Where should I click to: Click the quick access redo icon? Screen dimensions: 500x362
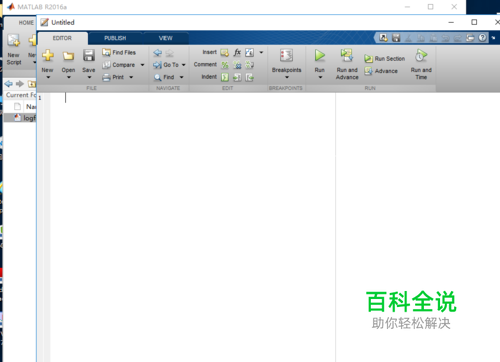tap(458, 38)
